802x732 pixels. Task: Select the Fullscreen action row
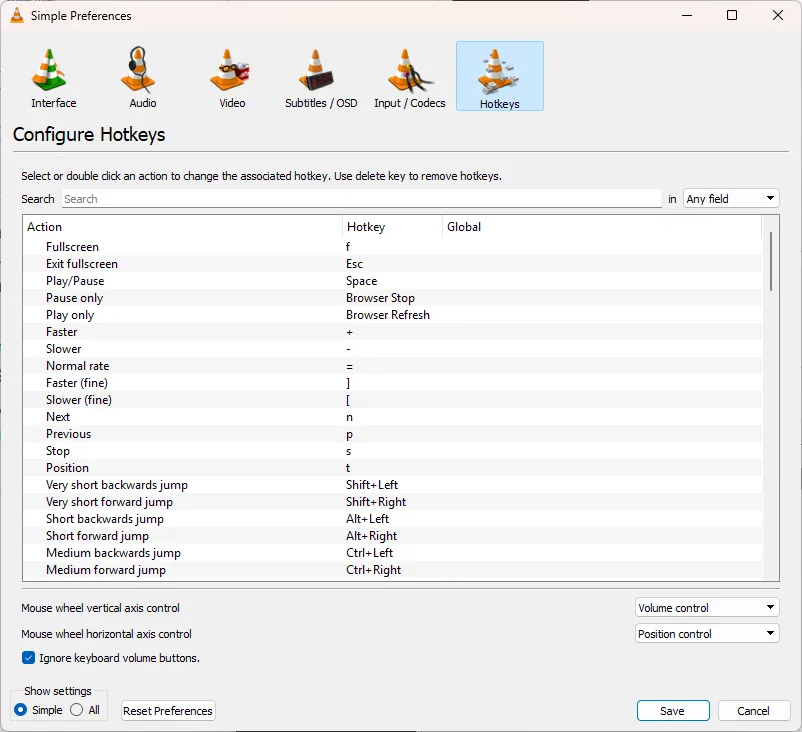(x=392, y=247)
